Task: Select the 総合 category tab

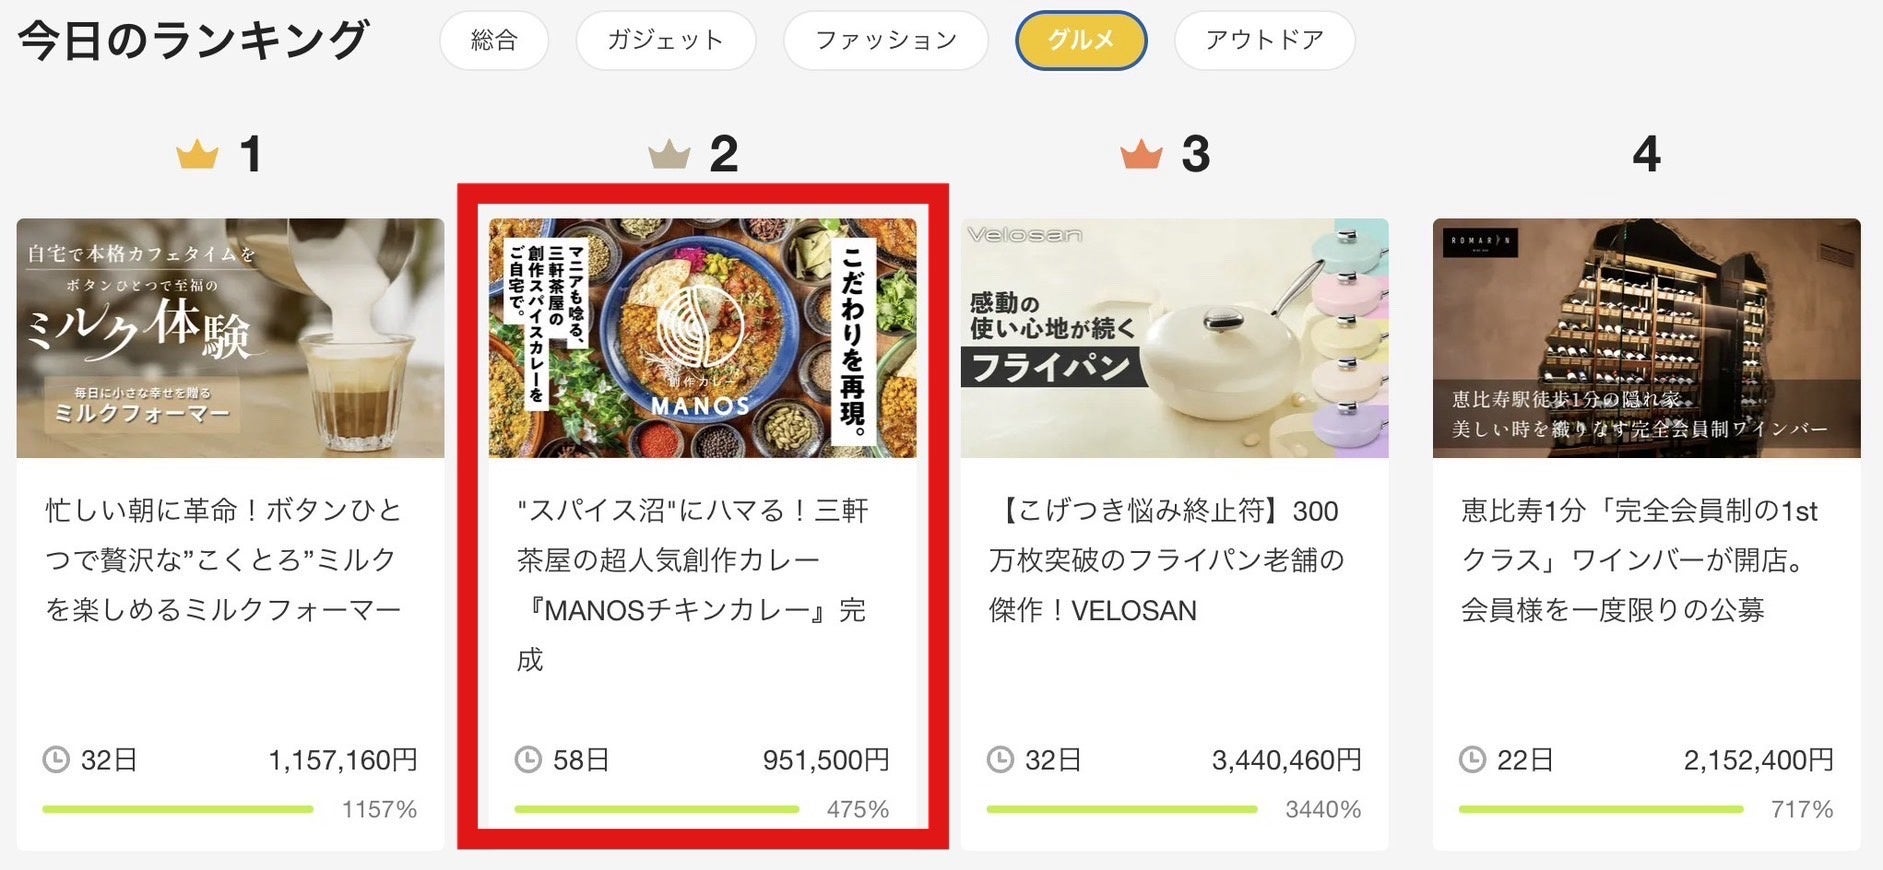Action: pyautogui.click(x=494, y=41)
